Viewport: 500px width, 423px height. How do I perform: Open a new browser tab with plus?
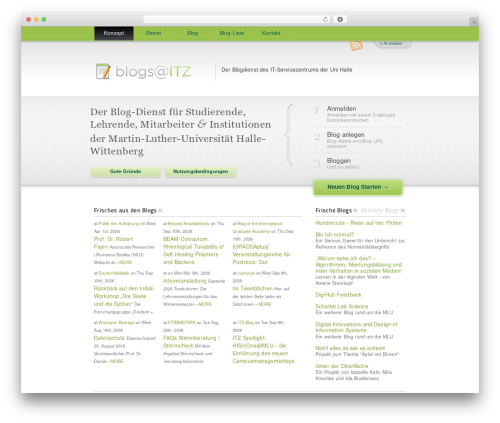coord(474,22)
